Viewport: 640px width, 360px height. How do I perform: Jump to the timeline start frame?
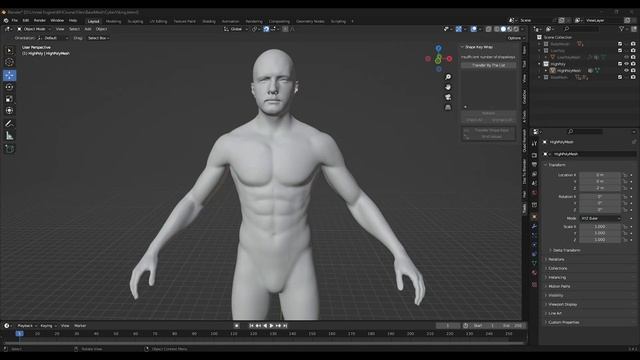pyautogui.click(x=251, y=326)
